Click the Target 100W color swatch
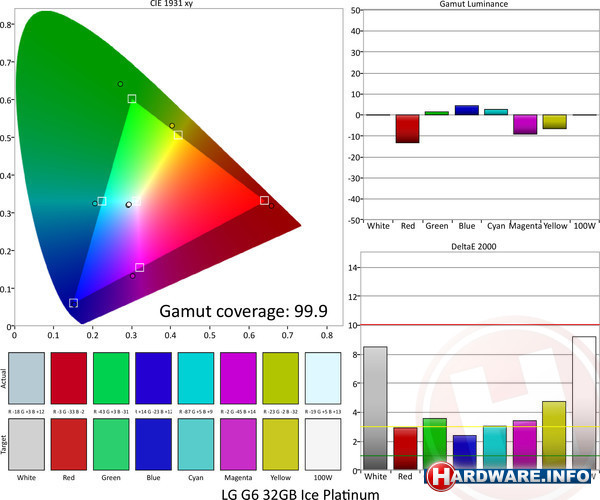 point(323,444)
